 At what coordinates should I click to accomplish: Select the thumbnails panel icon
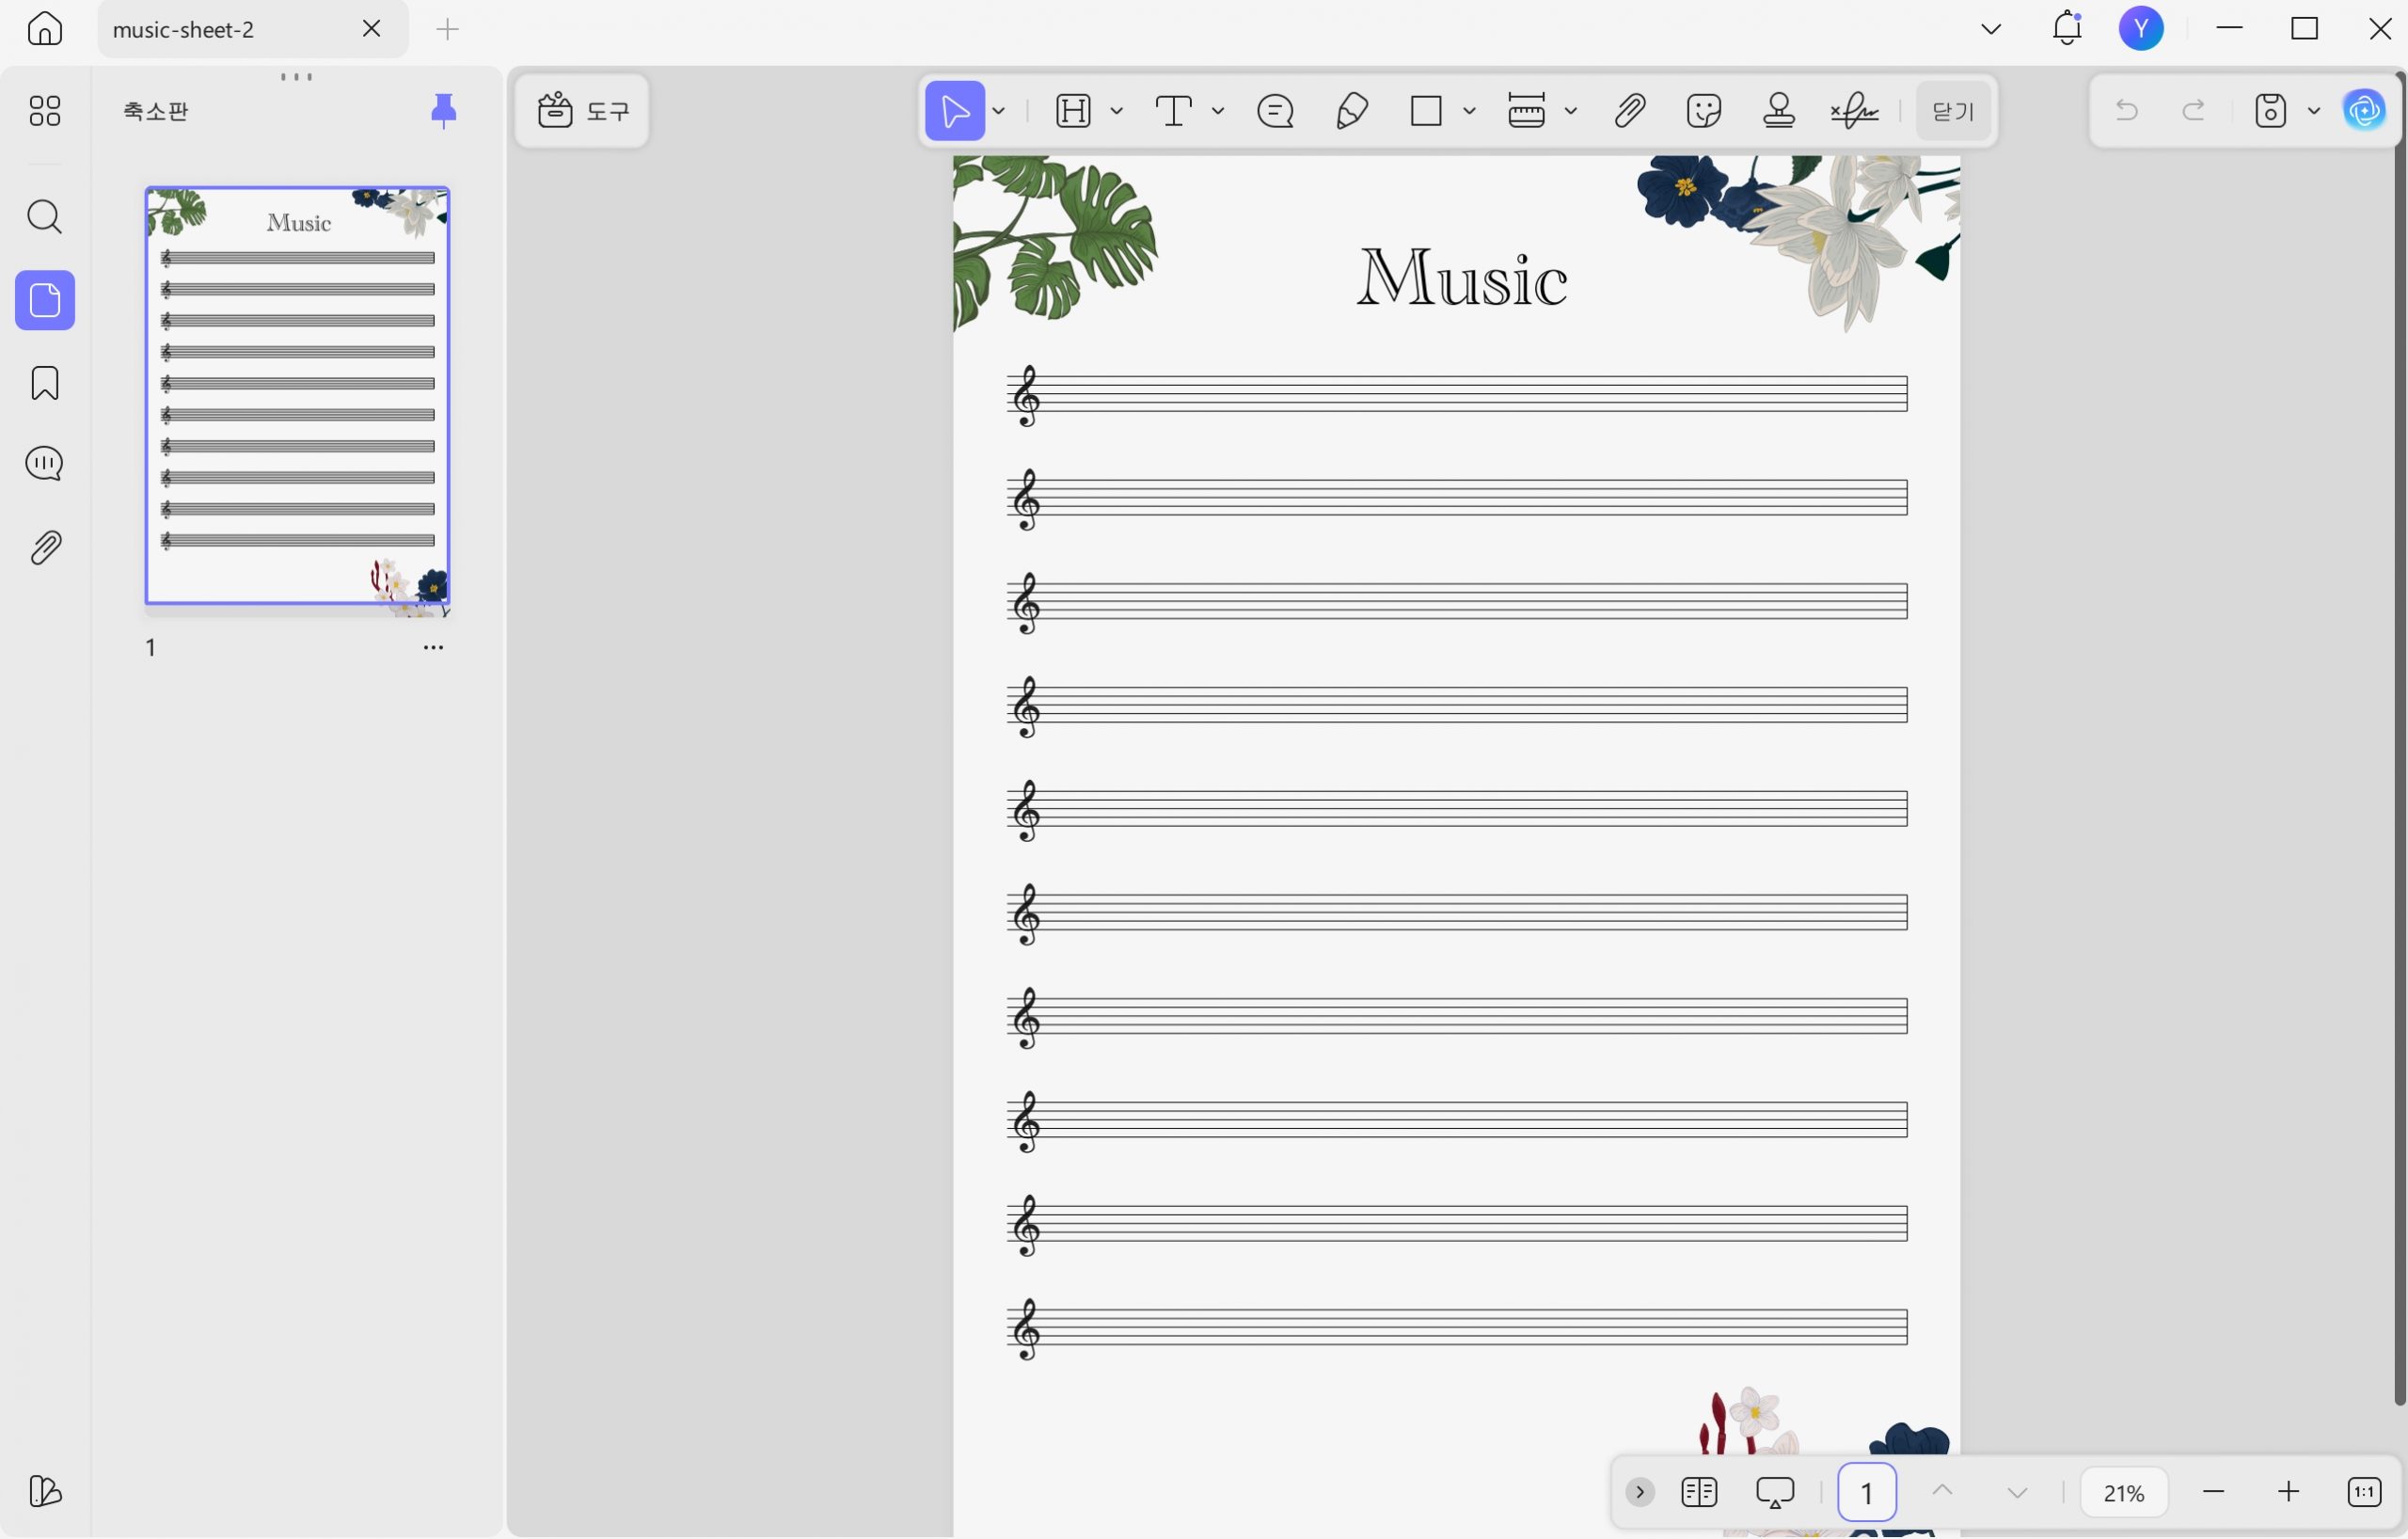click(45, 300)
